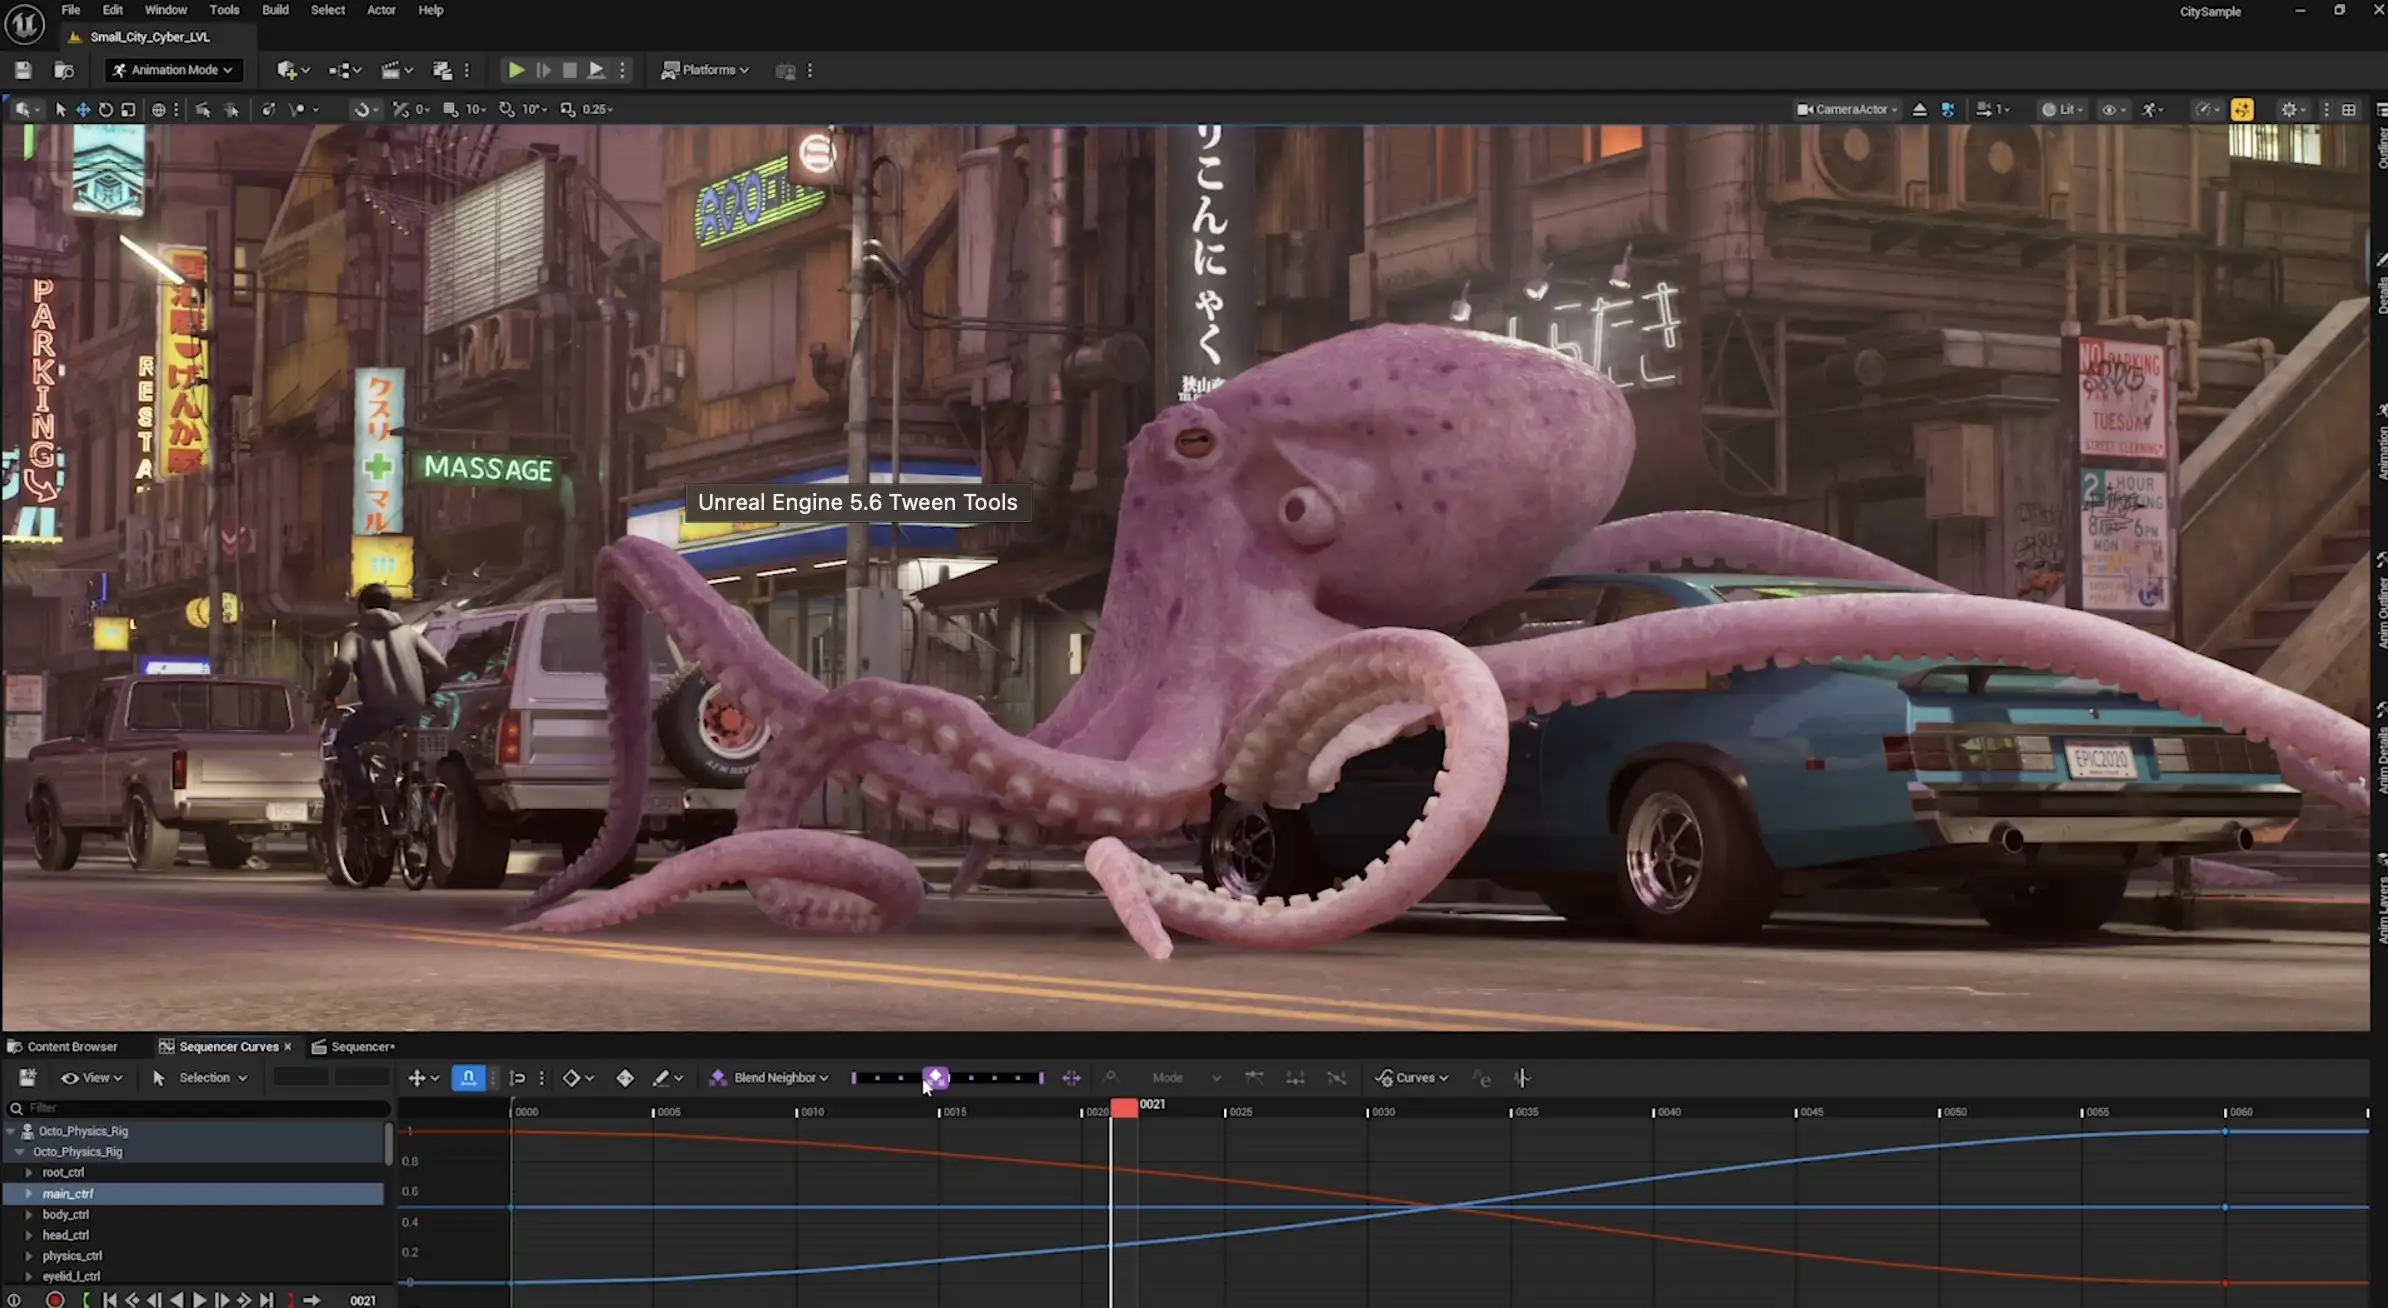2388x1308 pixels.
Task: Select the head_ctrl track in outliner
Action: pyautogui.click(x=66, y=1236)
